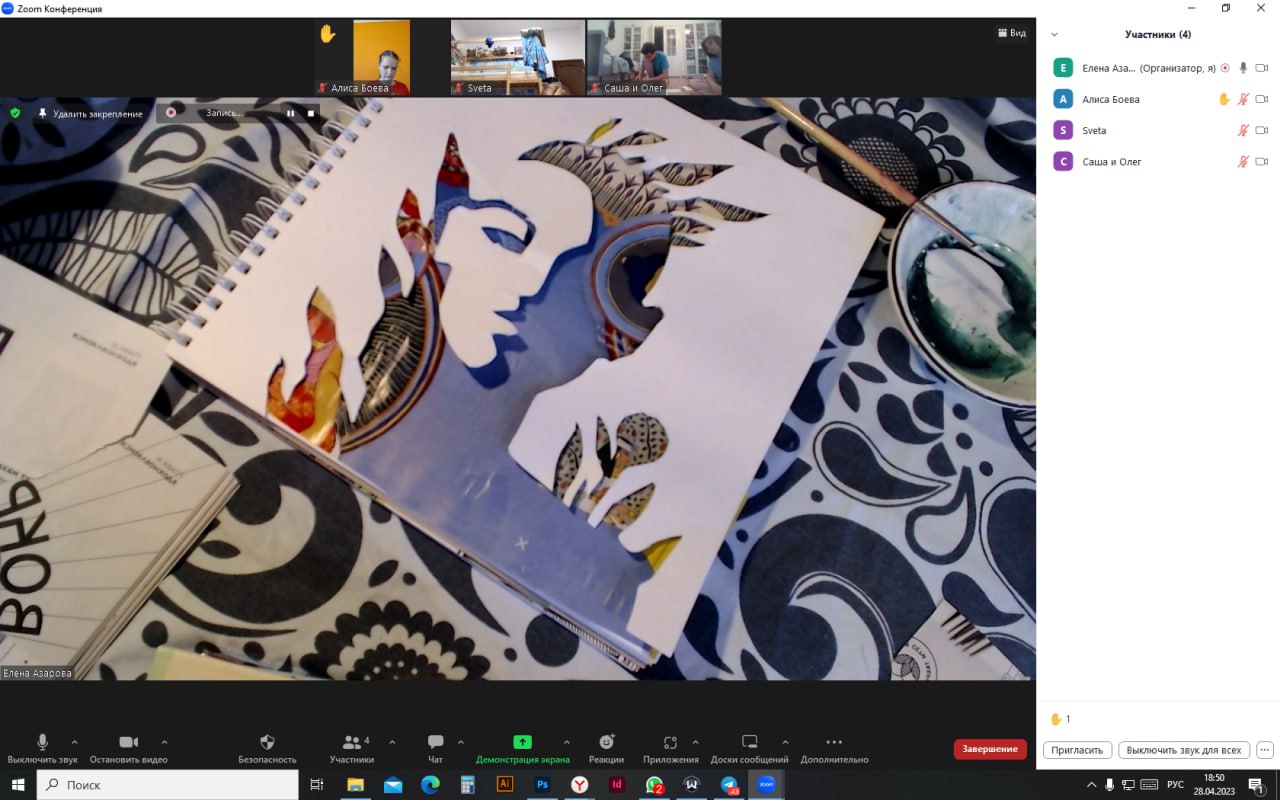Pause the recording
Image resolution: width=1280 pixels, height=800 pixels.
(x=291, y=113)
